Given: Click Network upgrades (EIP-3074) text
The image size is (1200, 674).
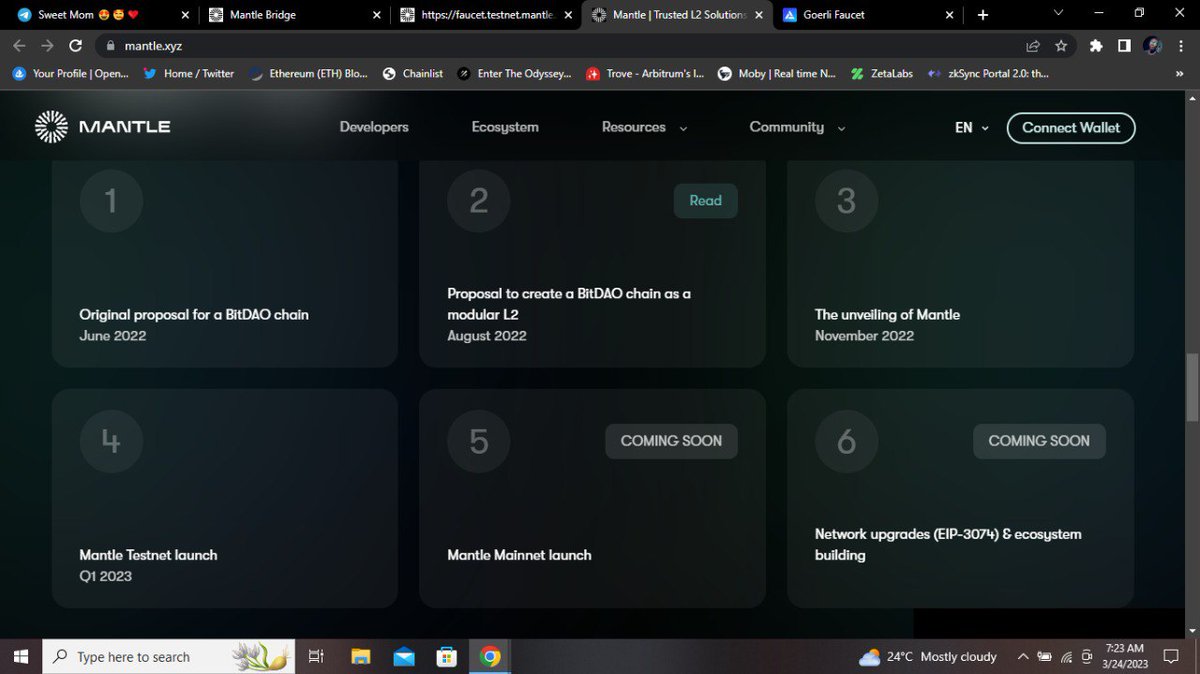Looking at the screenshot, I should point(948,544).
